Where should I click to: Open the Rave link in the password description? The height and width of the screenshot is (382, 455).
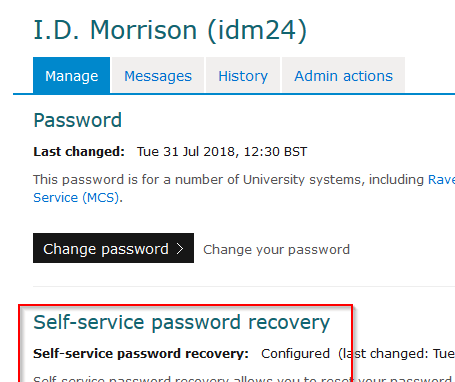pos(441,180)
